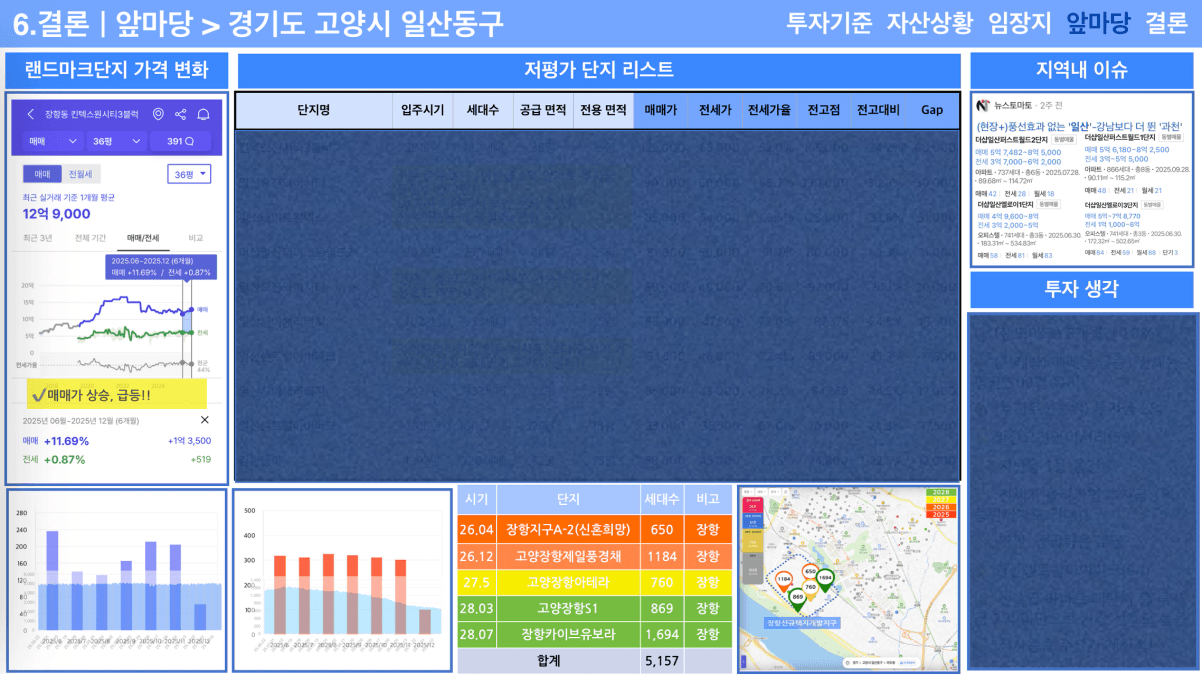Viewport: 1202px width, 674px height.
Task: Go to the 투자기준 section in top navigation
Action: (829, 23)
